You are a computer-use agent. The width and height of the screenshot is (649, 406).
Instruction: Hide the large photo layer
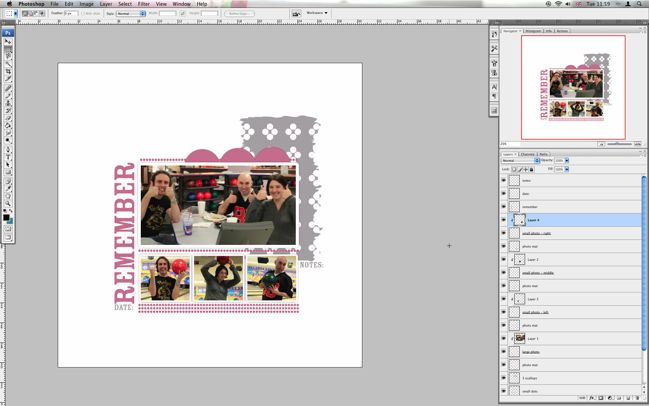click(x=504, y=352)
